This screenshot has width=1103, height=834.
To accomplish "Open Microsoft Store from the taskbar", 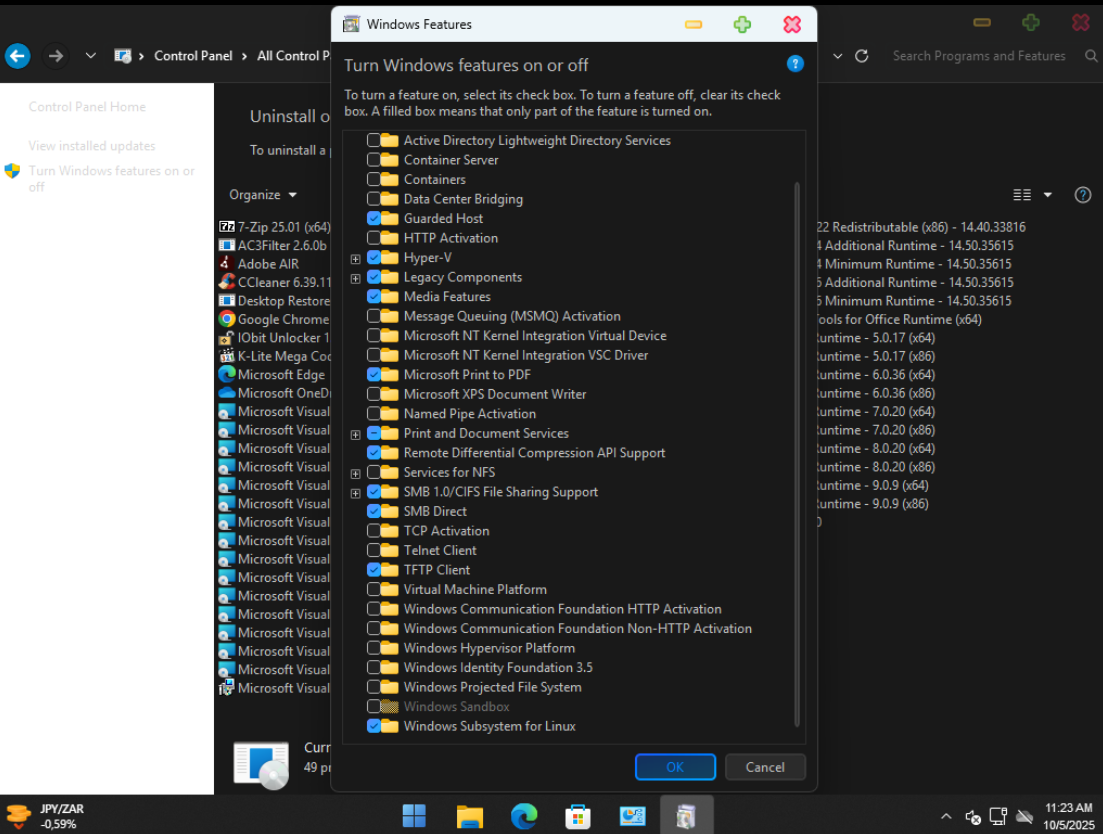I will 578,816.
